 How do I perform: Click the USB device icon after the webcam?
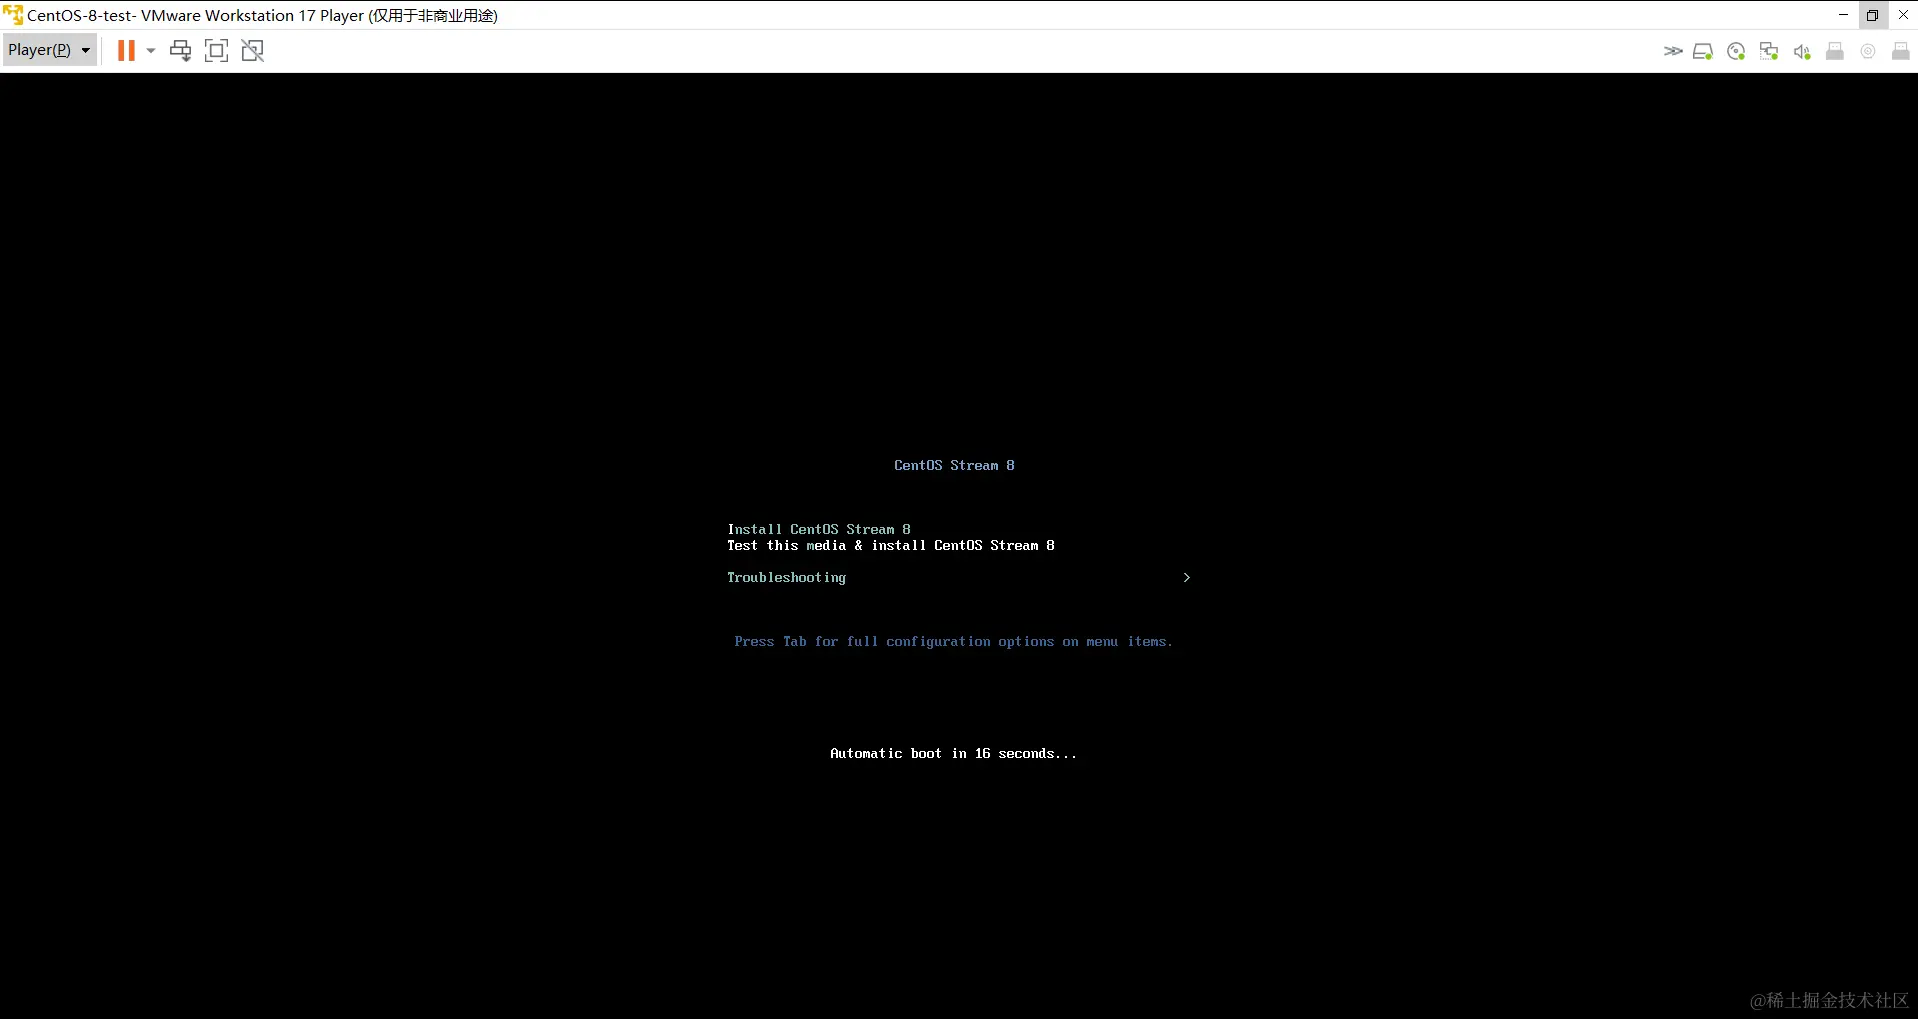point(1901,51)
